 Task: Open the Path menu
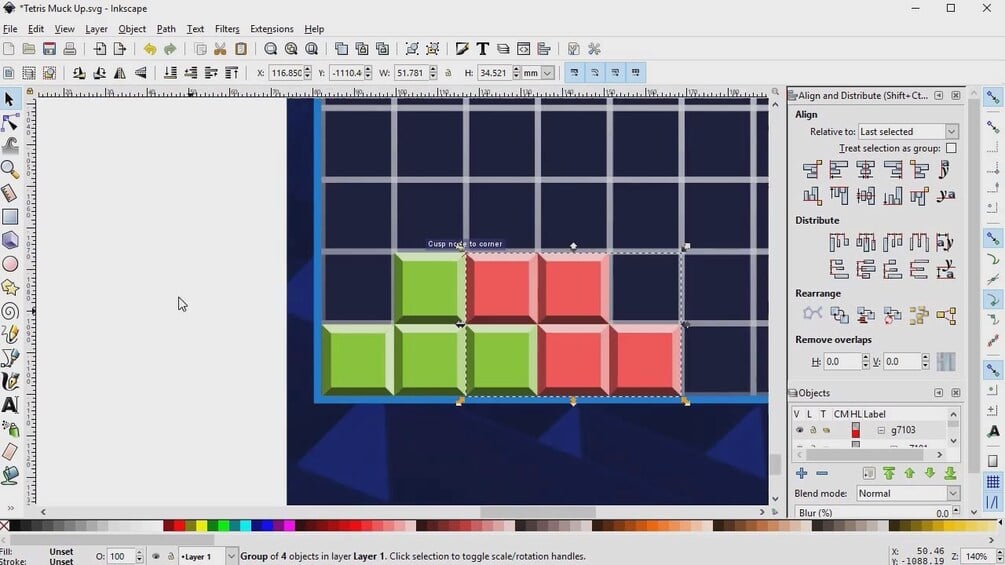pos(166,29)
